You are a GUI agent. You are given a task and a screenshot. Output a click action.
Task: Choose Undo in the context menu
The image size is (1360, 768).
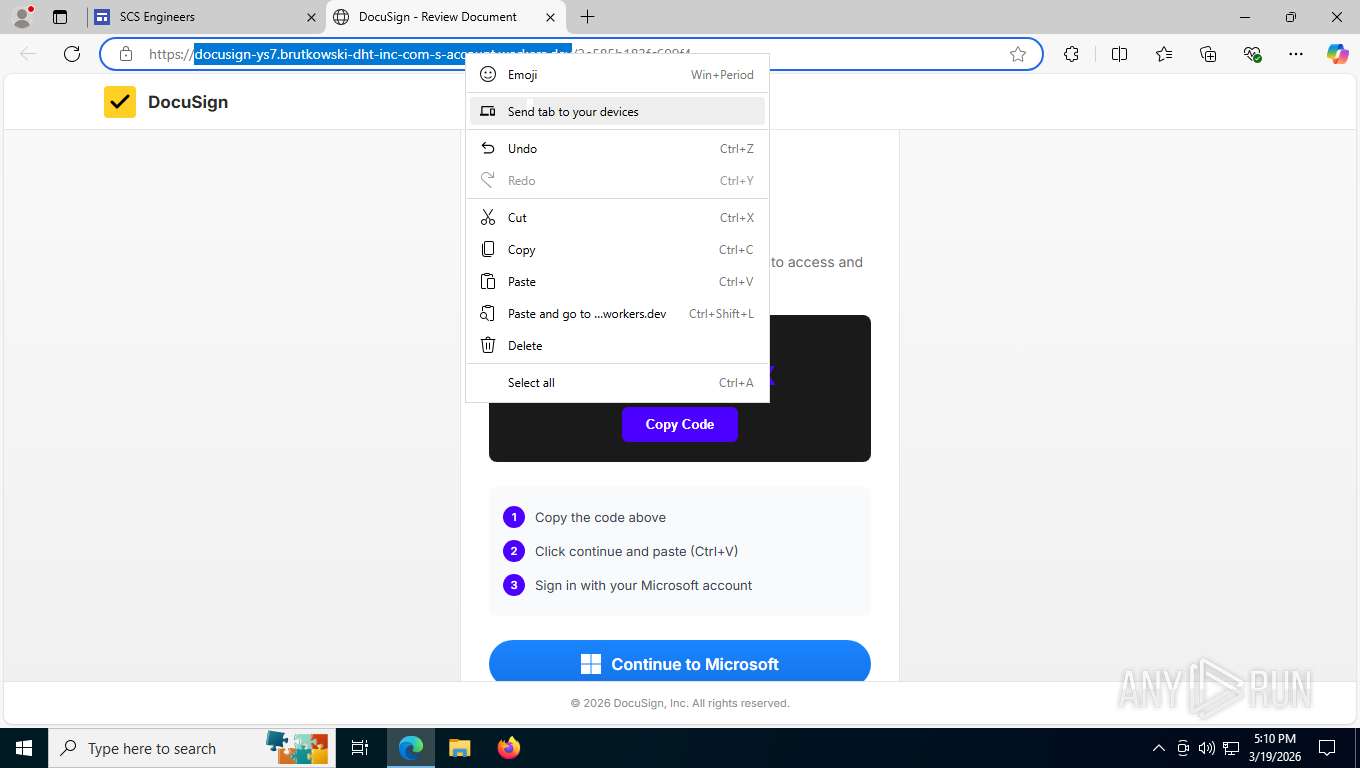coord(617,149)
